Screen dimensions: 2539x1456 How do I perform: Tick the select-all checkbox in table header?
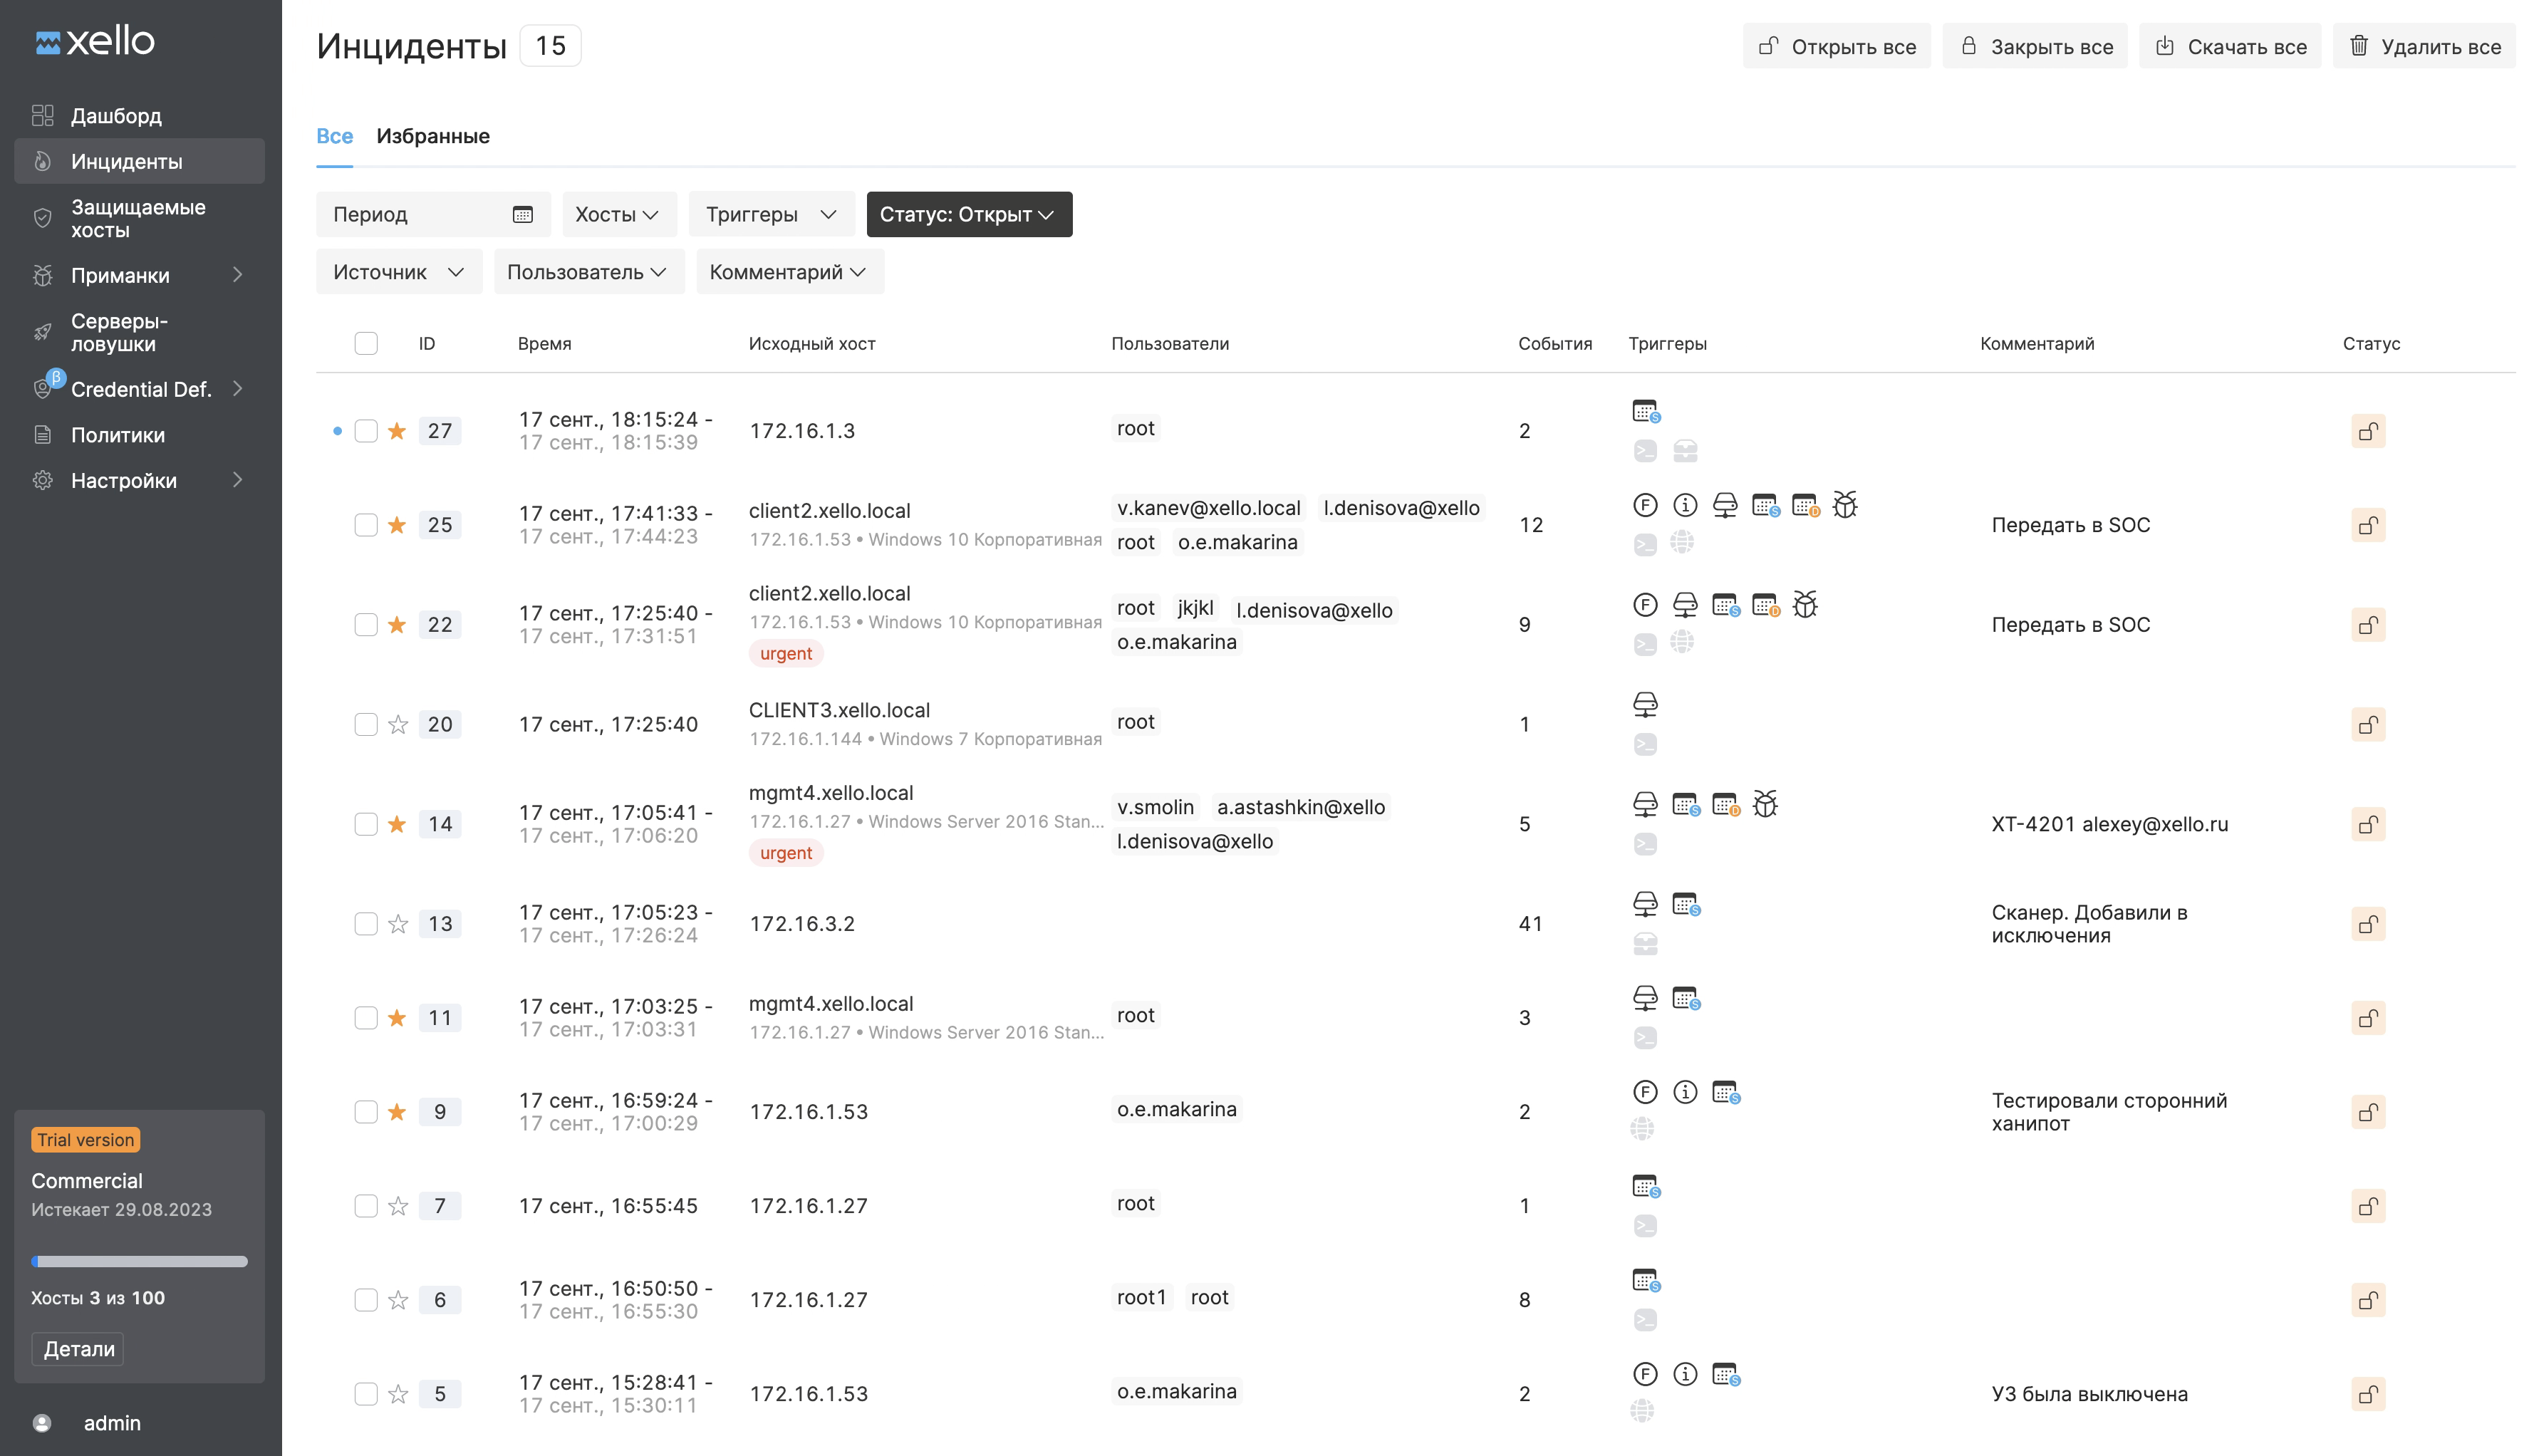coord(366,343)
